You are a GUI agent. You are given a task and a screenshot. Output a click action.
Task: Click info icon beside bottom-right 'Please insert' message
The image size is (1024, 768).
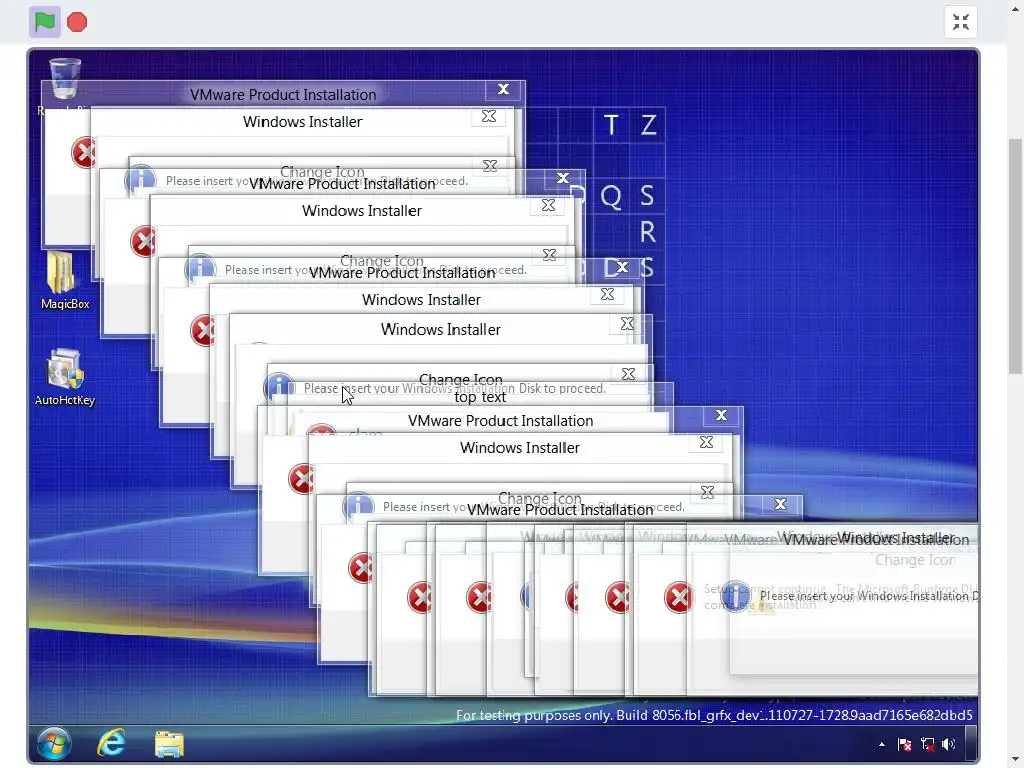735,596
